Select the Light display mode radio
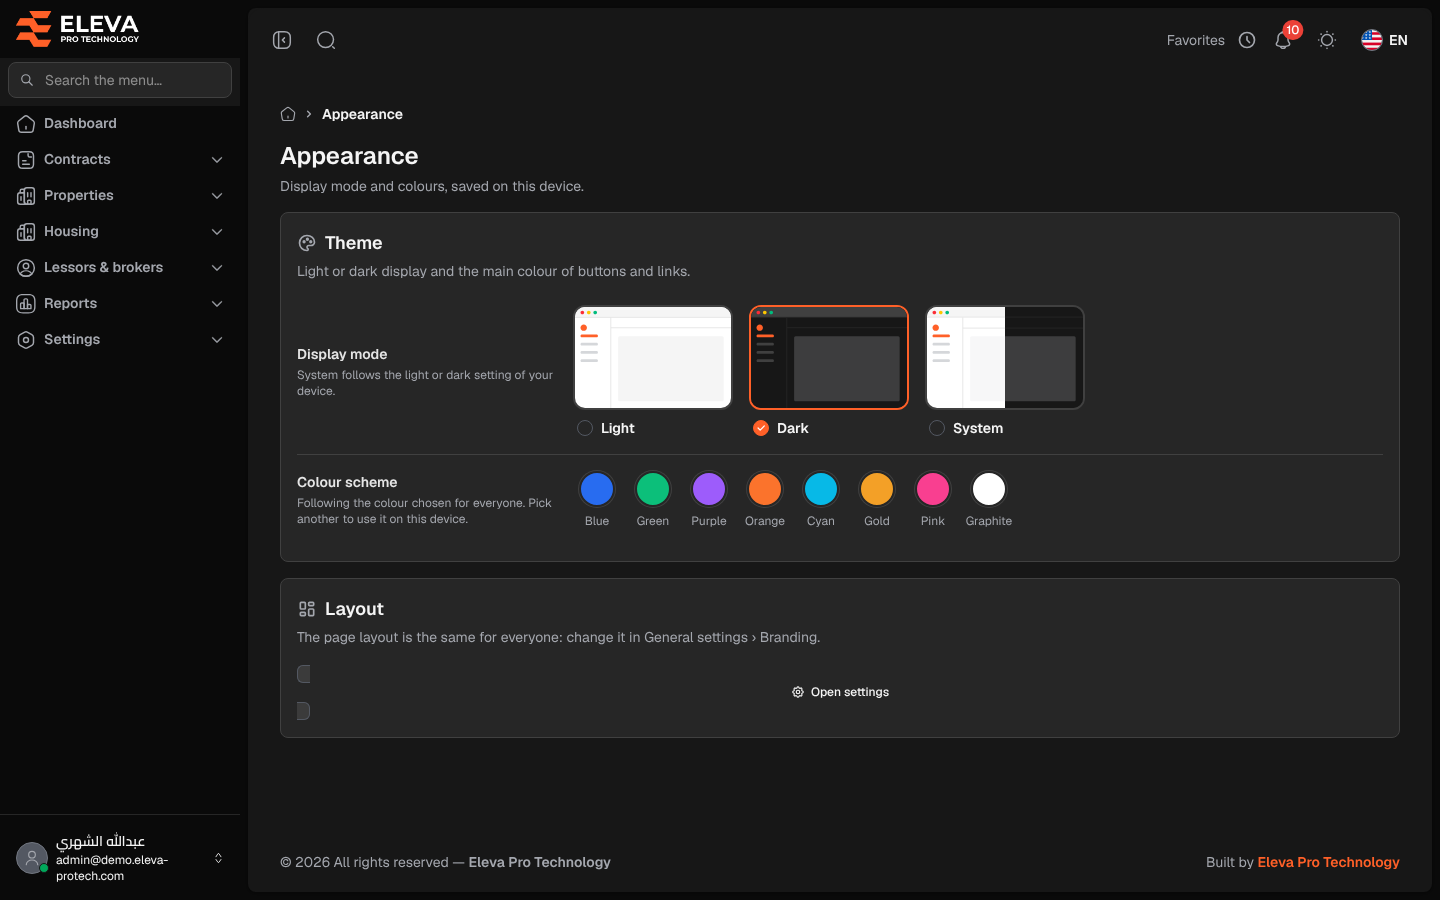The height and width of the screenshot is (900, 1440). tap(585, 428)
